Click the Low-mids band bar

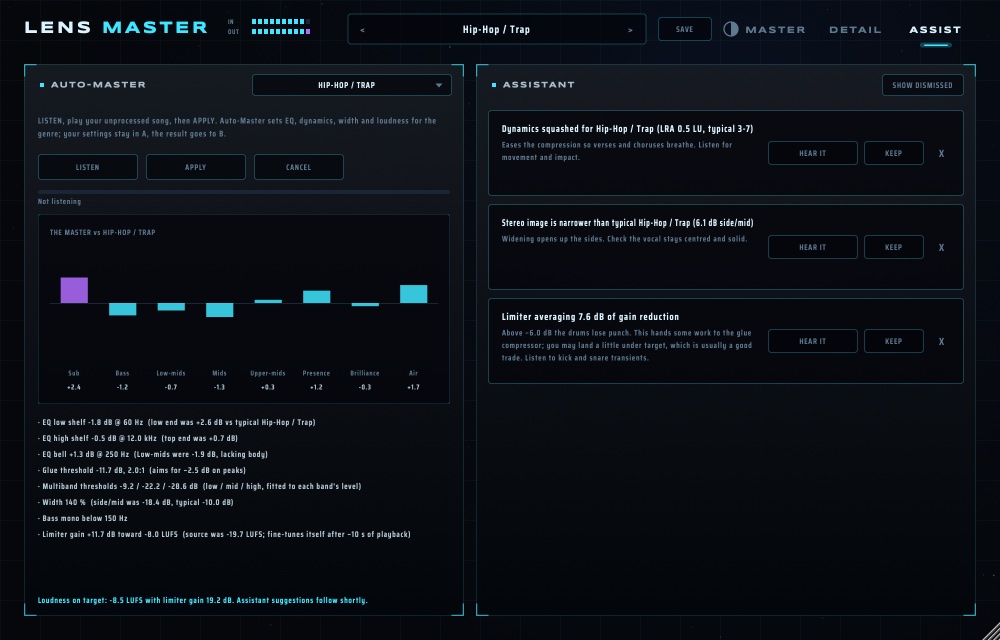click(171, 307)
